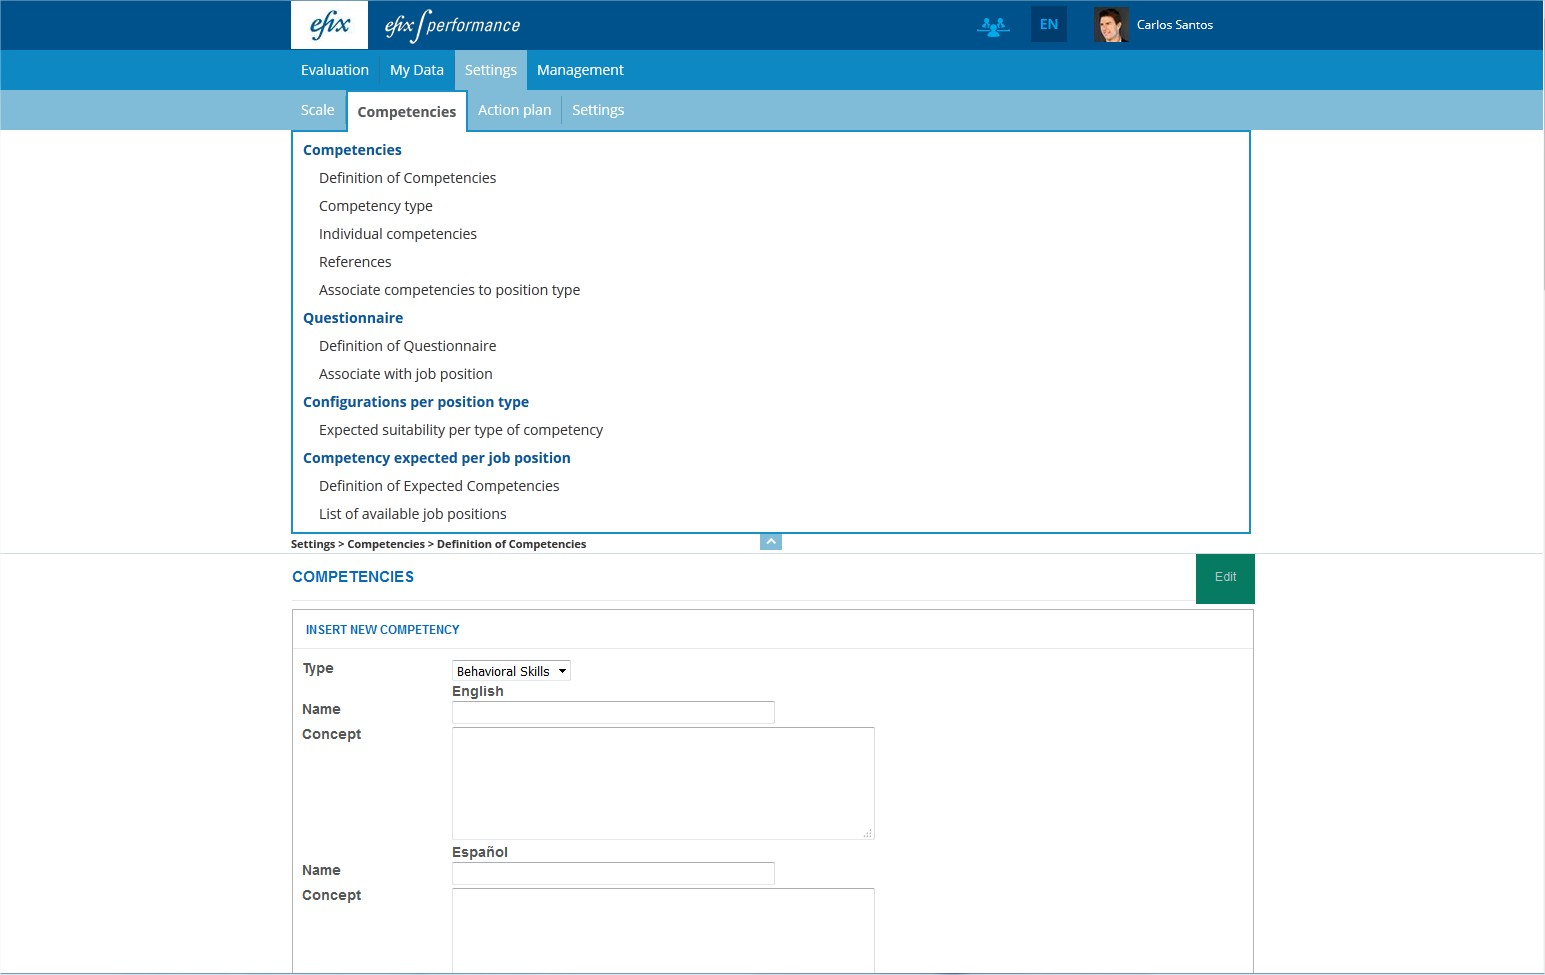Open List of available job positions
The image size is (1545, 975).
point(413,513)
